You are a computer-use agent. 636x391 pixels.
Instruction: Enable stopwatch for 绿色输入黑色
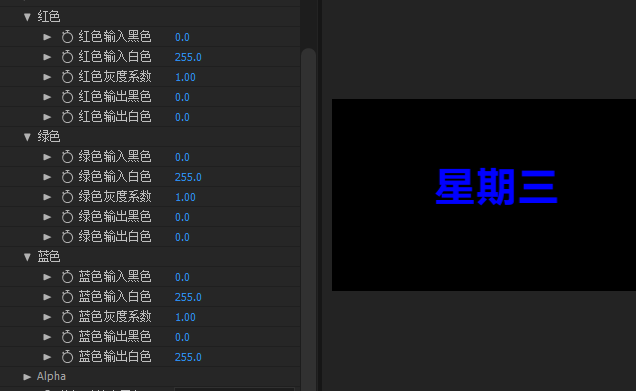coord(67,157)
